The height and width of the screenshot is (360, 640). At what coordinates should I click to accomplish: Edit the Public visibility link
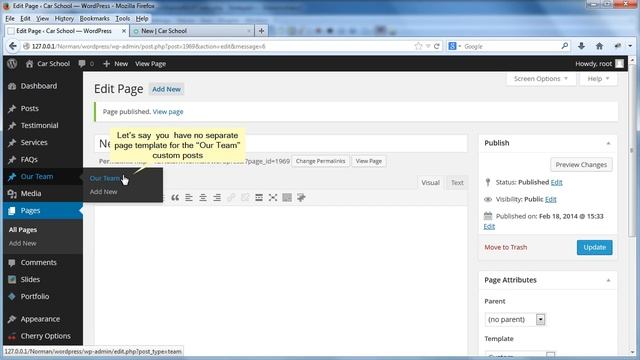(x=551, y=199)
